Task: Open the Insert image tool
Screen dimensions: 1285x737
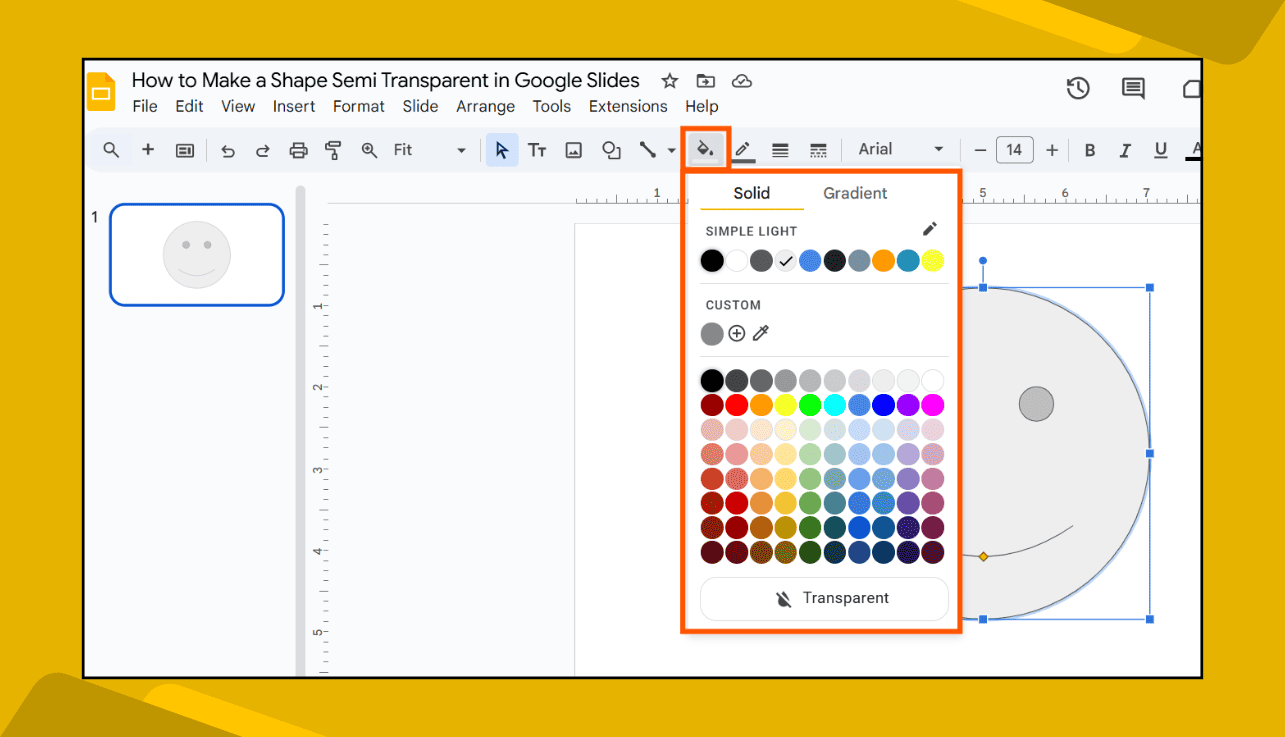Action: tap(573, 149)
